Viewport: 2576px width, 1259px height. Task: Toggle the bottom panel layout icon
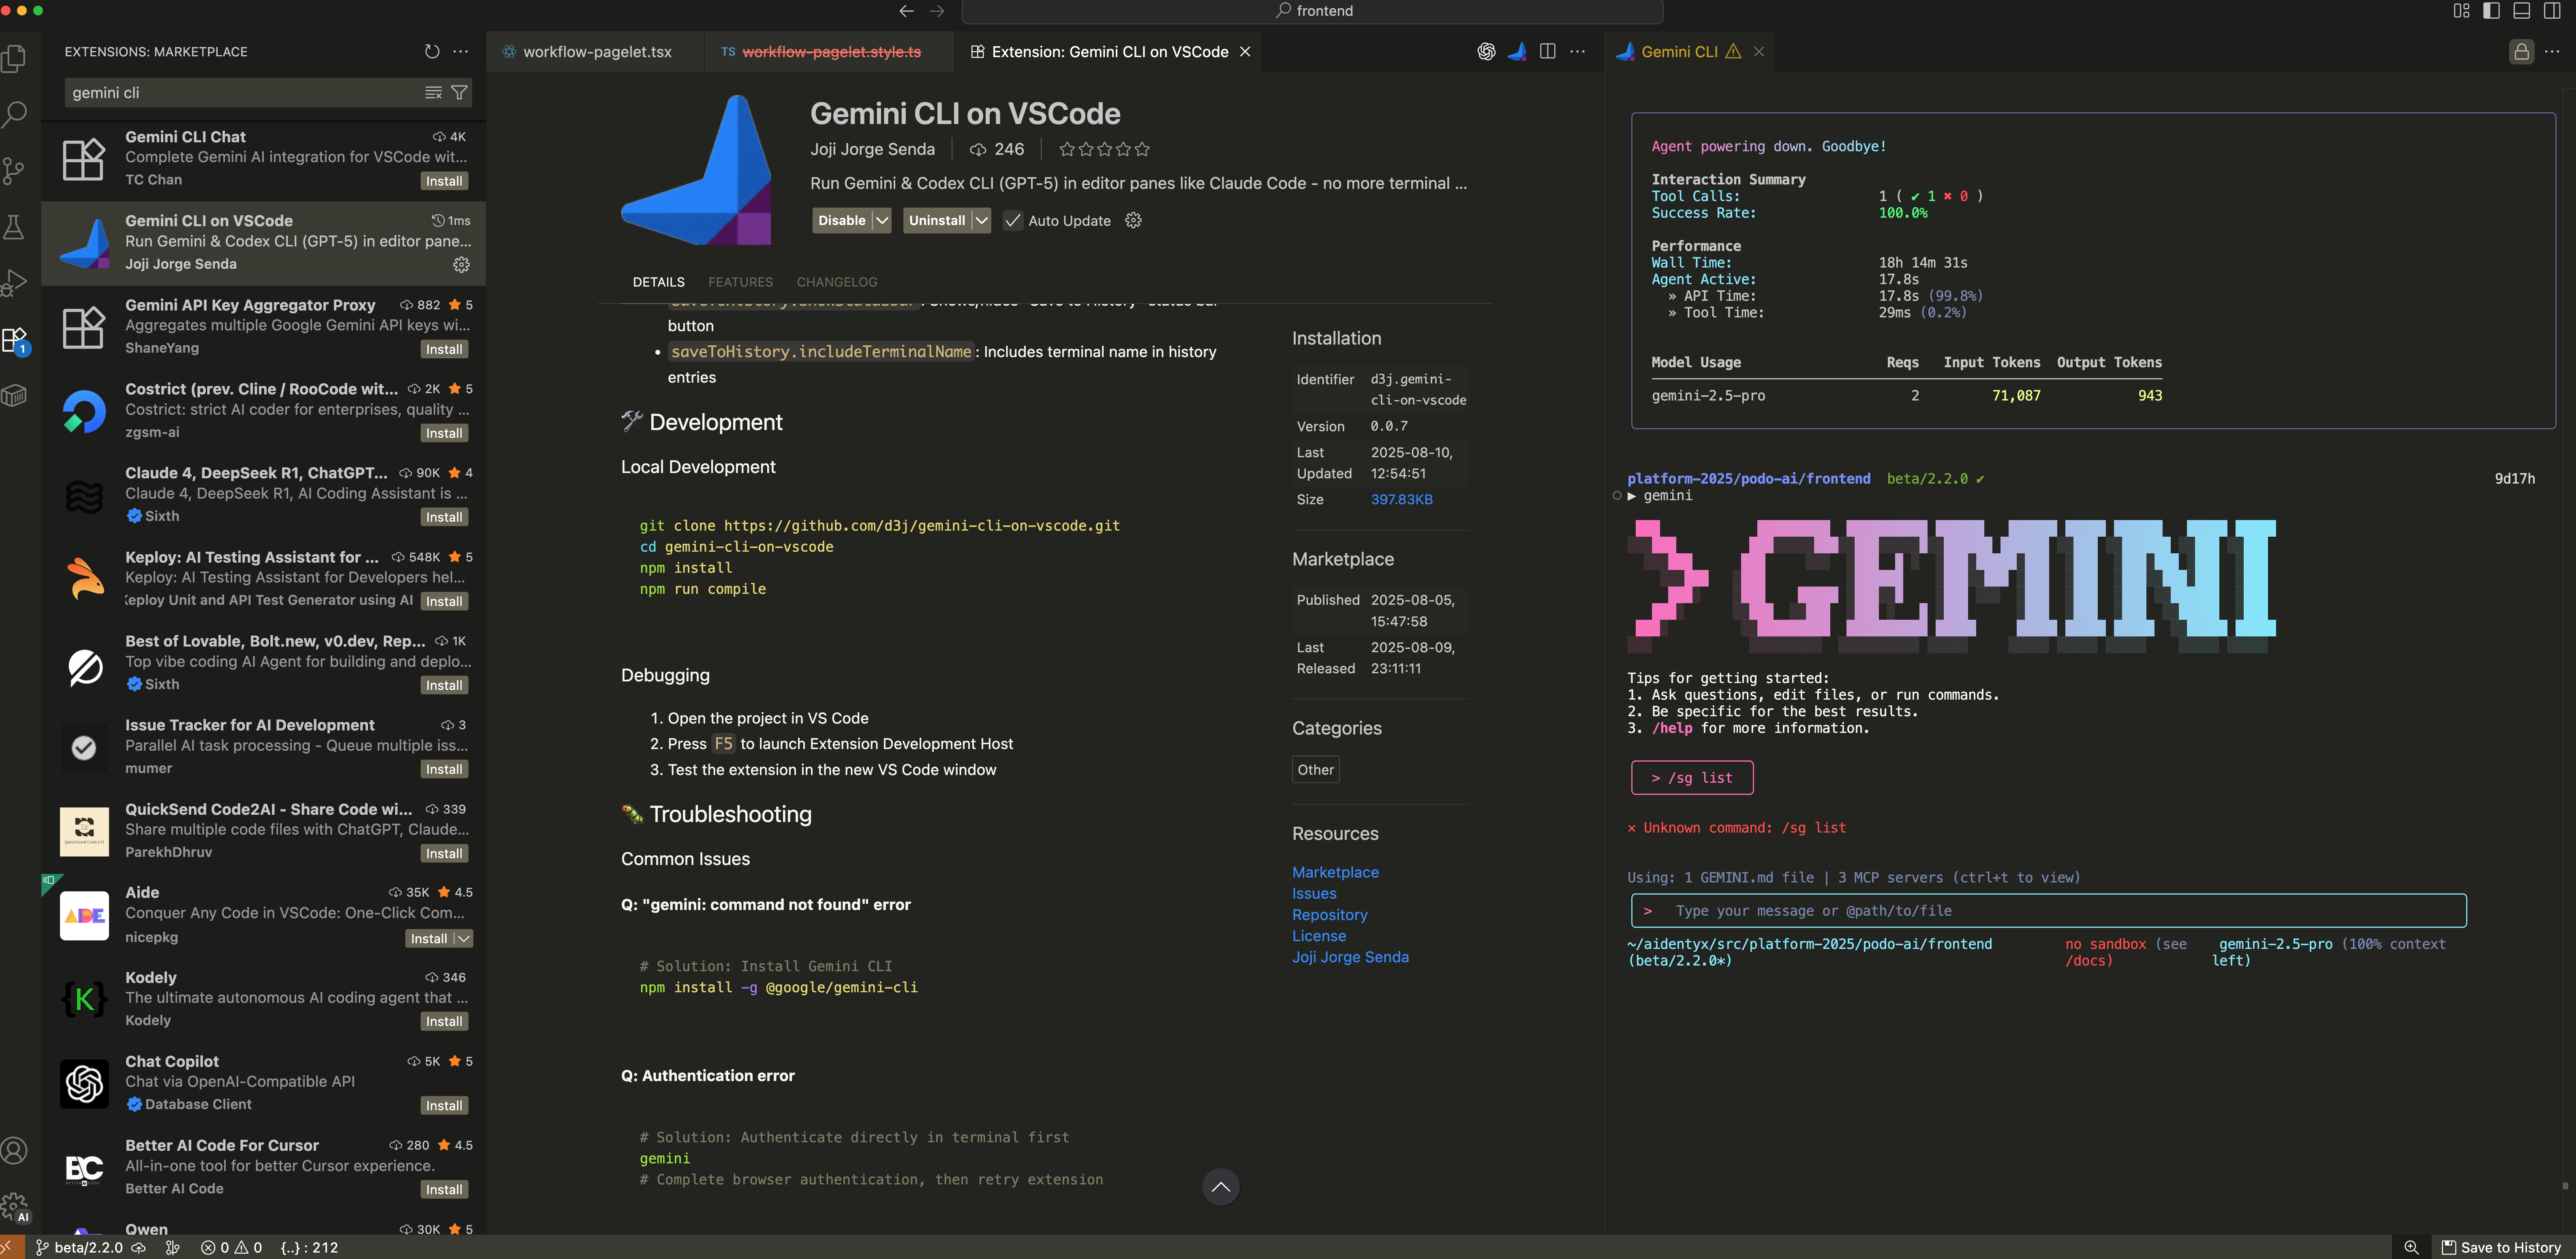pyautogui.click(x=2522, y=11)
